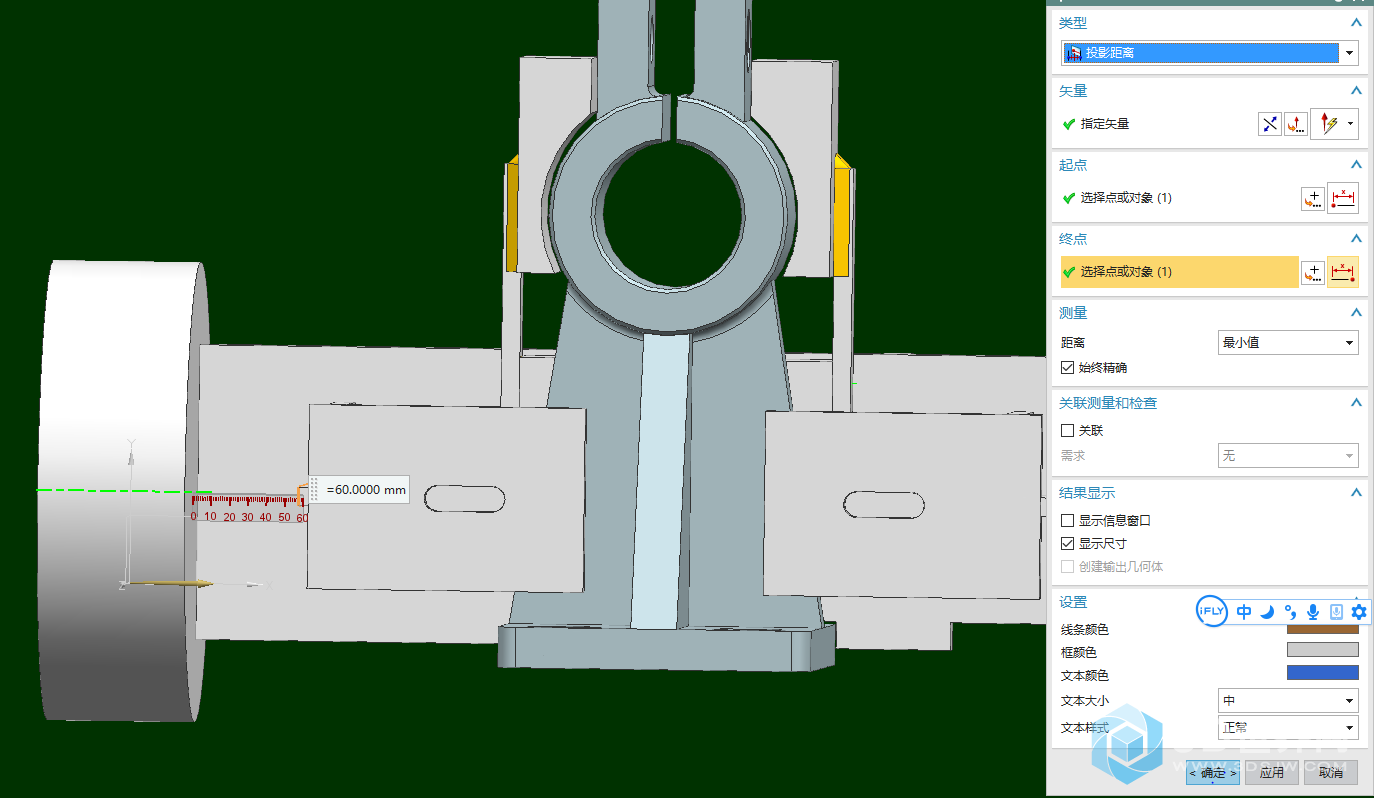The width and height of the screenshot is (1374, 798).
Task: Click end point measure icon in 终点
Action: [x=1343, y=272]
